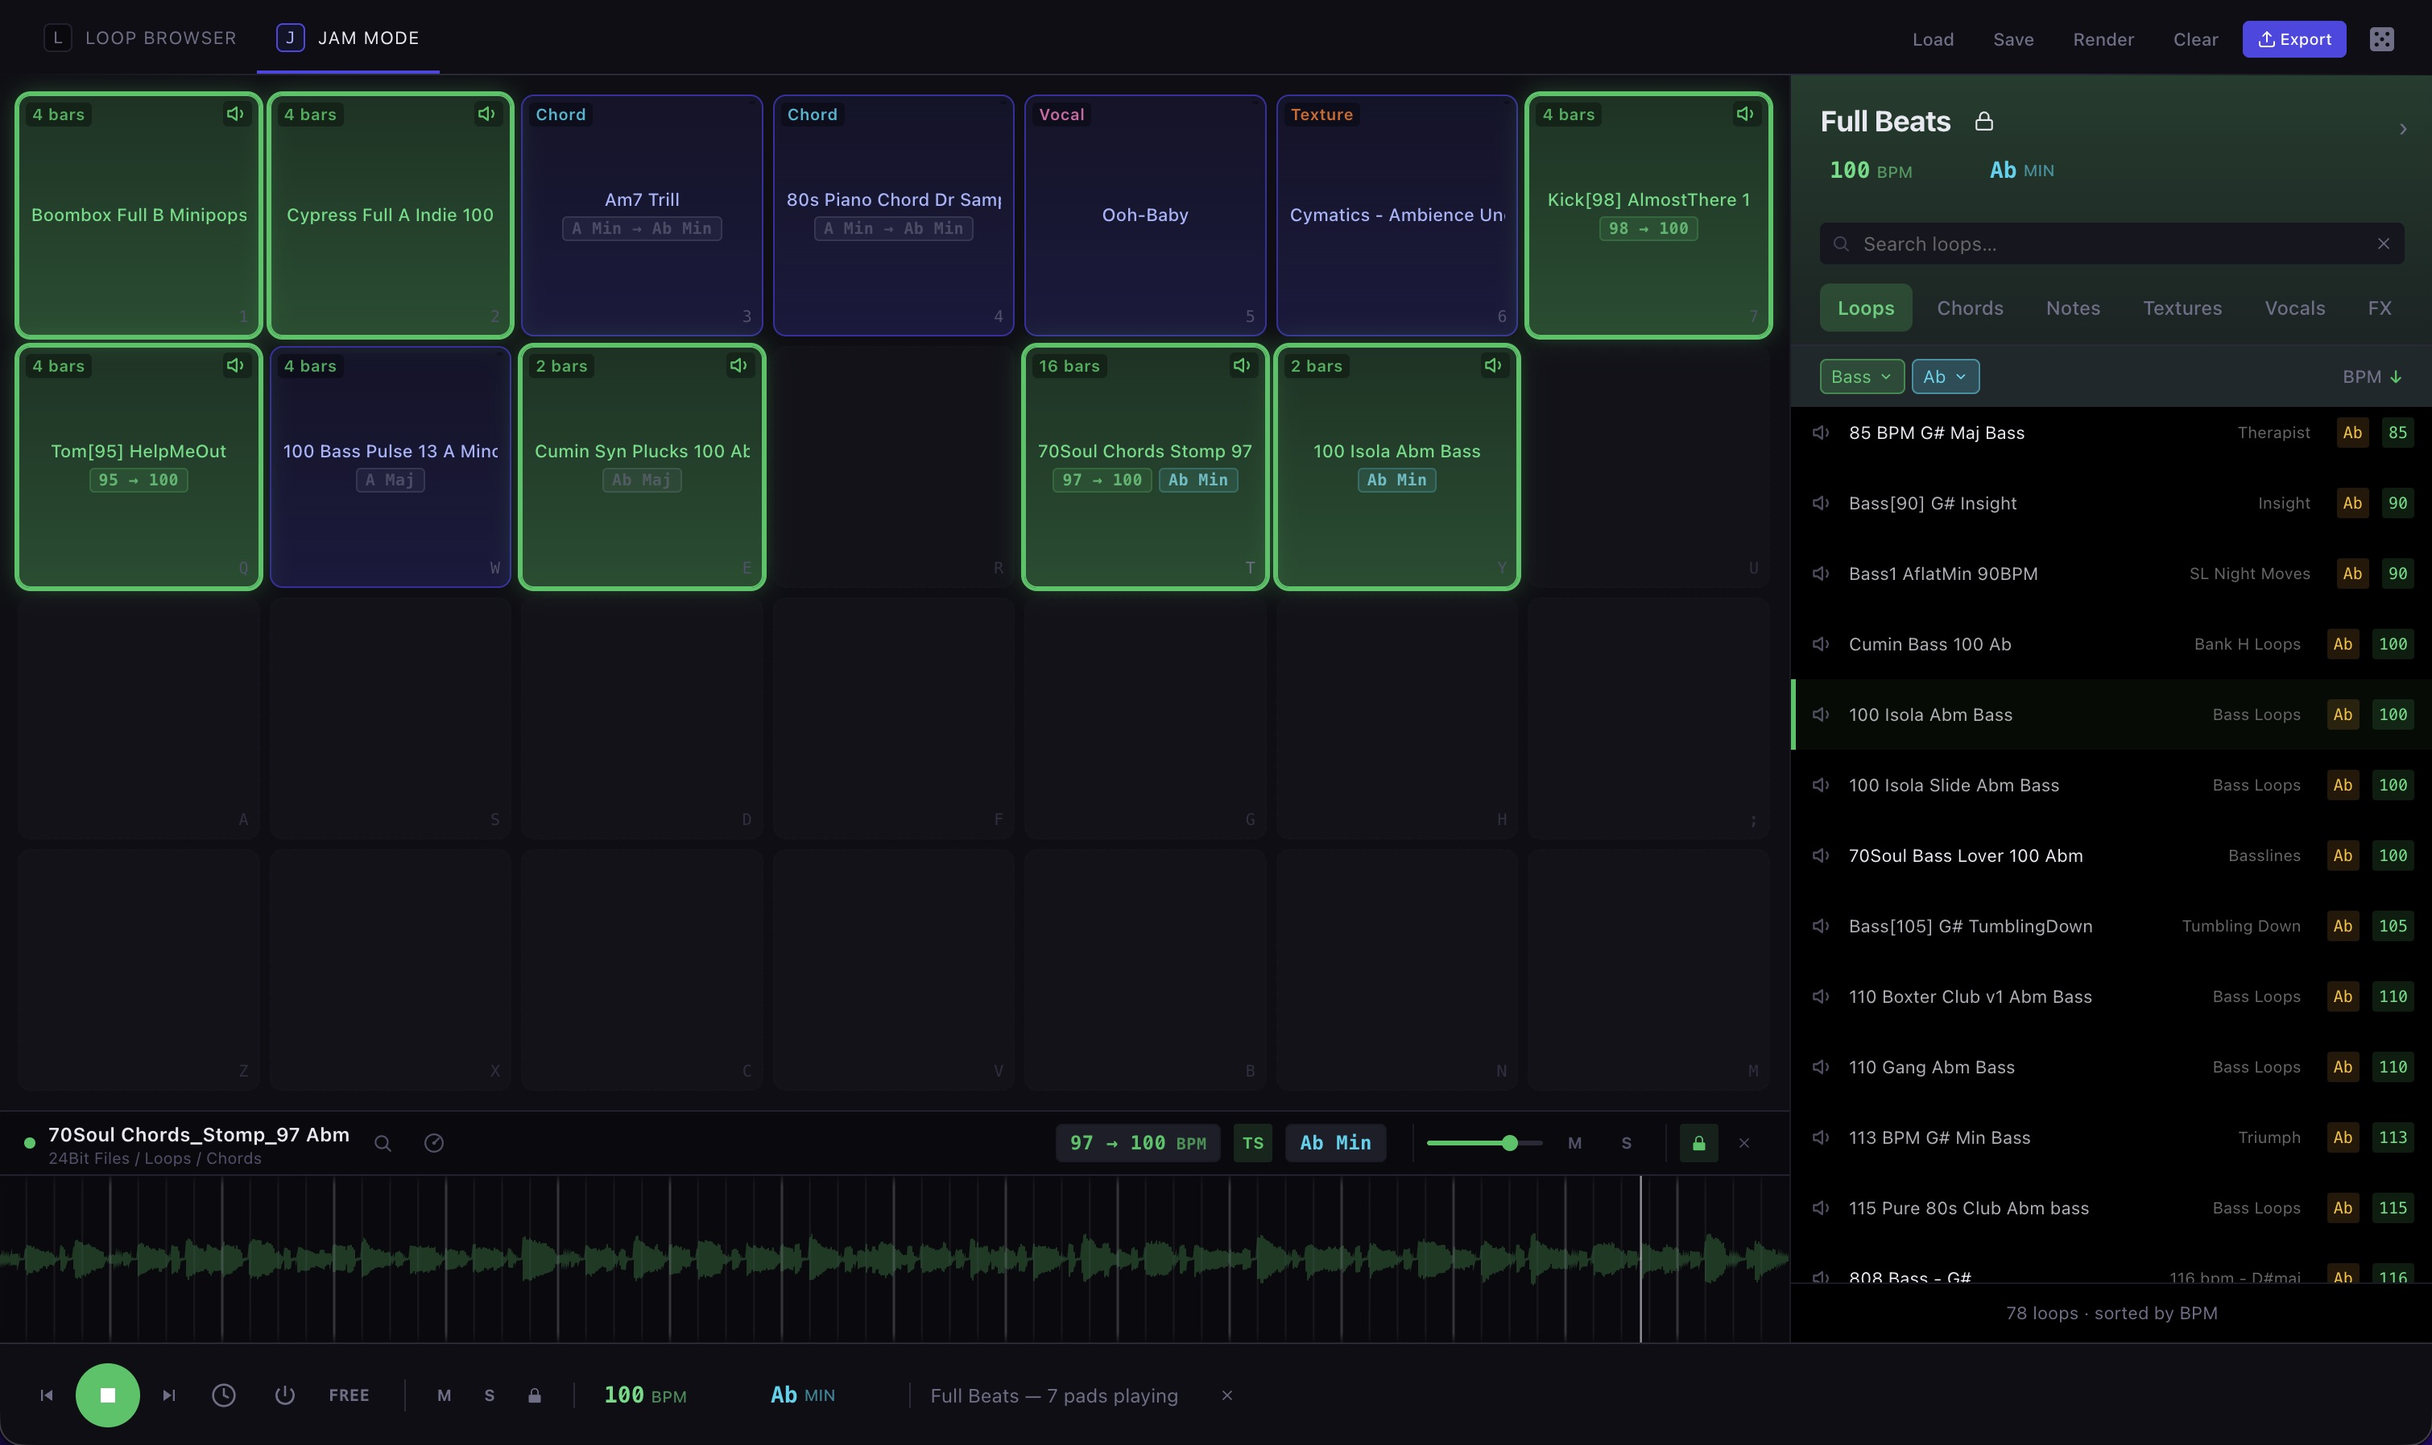Click the waveform playhead marker

point(1640,1258)
